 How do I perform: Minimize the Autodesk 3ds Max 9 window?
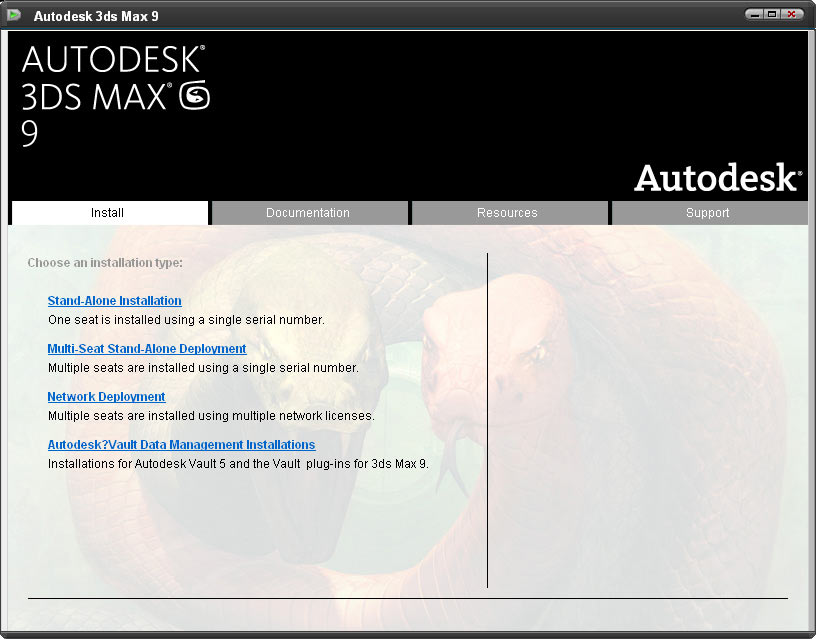point(755,14)
